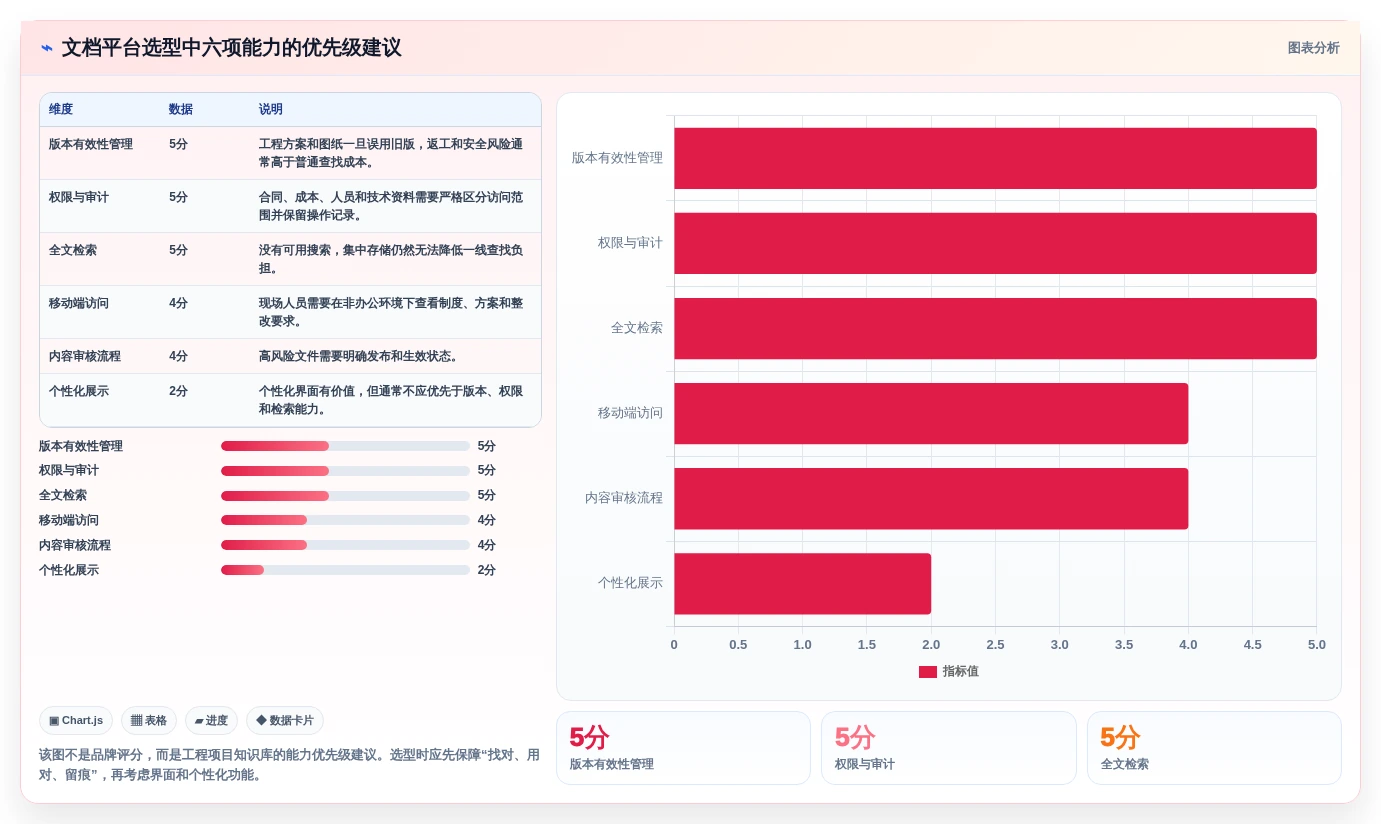Click the 权限与审计 bar in the chart
This screenshot has width=1381, height=824.
995,243
